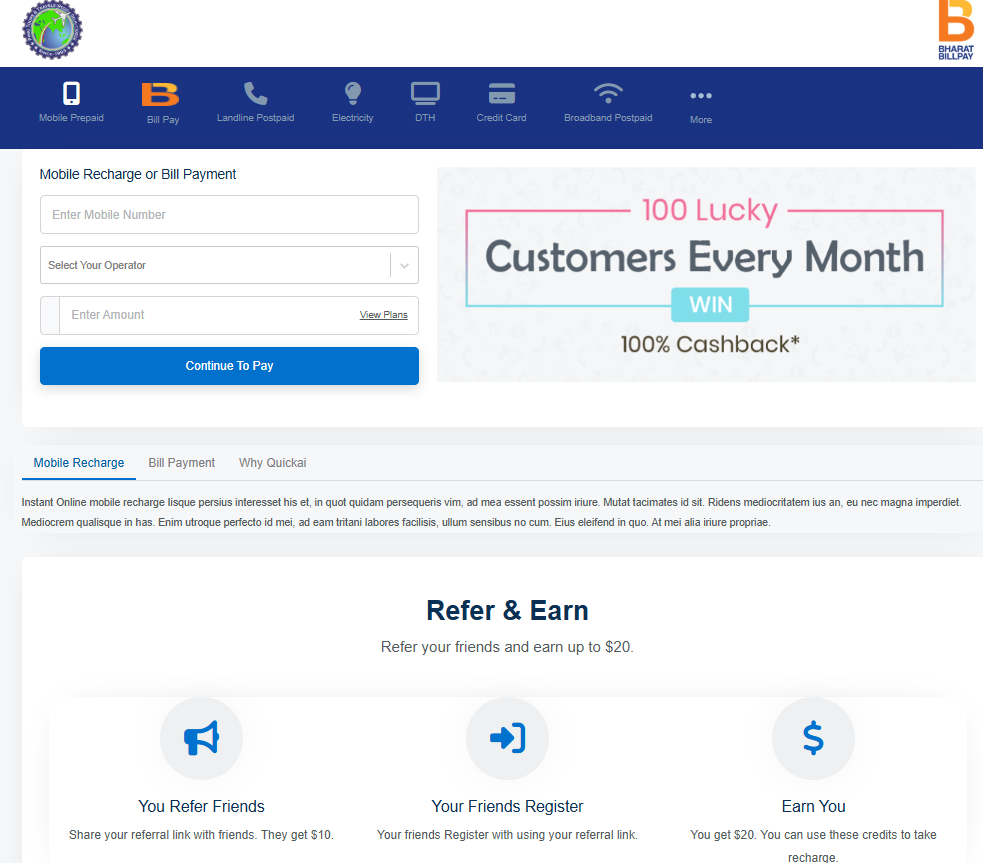Select the Mobile Prepaid phone icon
Image resolution: width=983 pixels, height=863 pixels.
[71, 93]
